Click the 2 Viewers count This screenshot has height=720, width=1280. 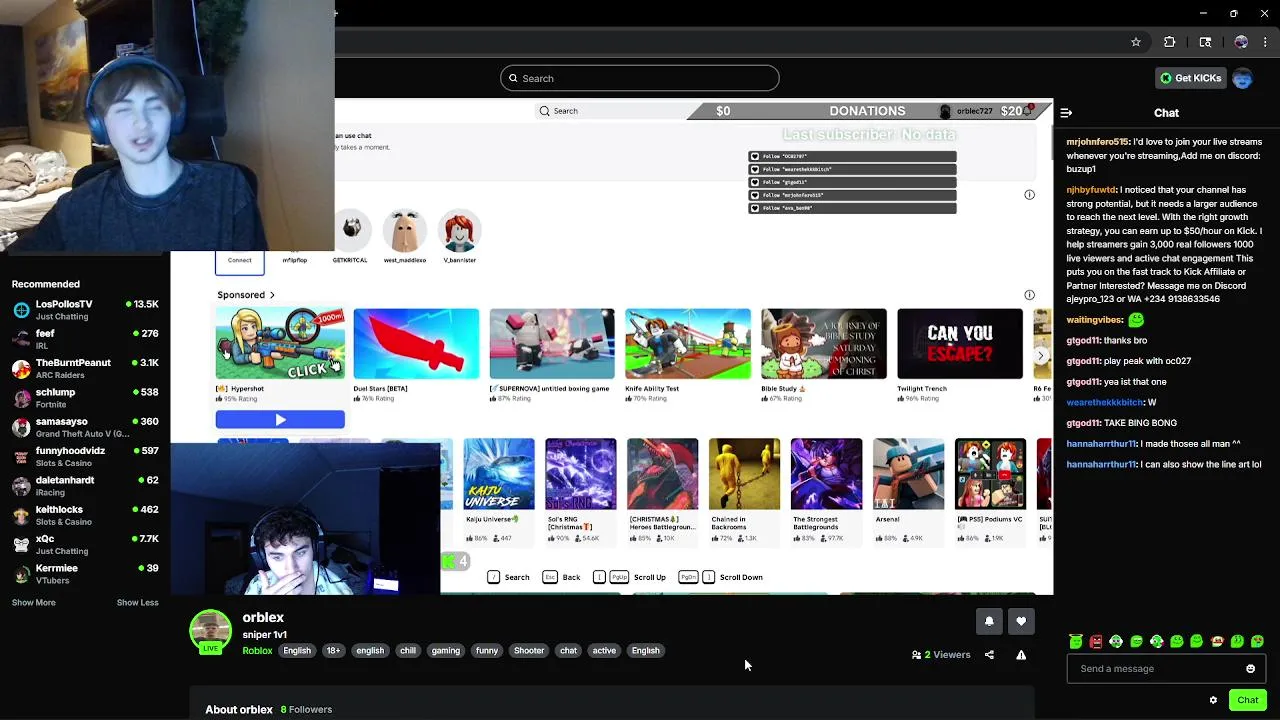coord(941,655)
